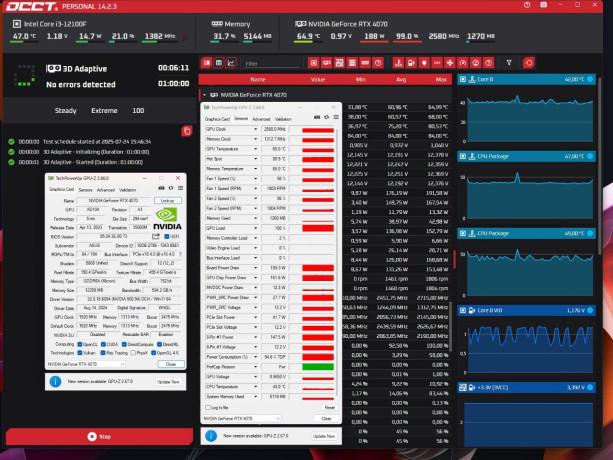
Task: Toggle the motherboard sensor filter icon
Action: coord(339,63)
